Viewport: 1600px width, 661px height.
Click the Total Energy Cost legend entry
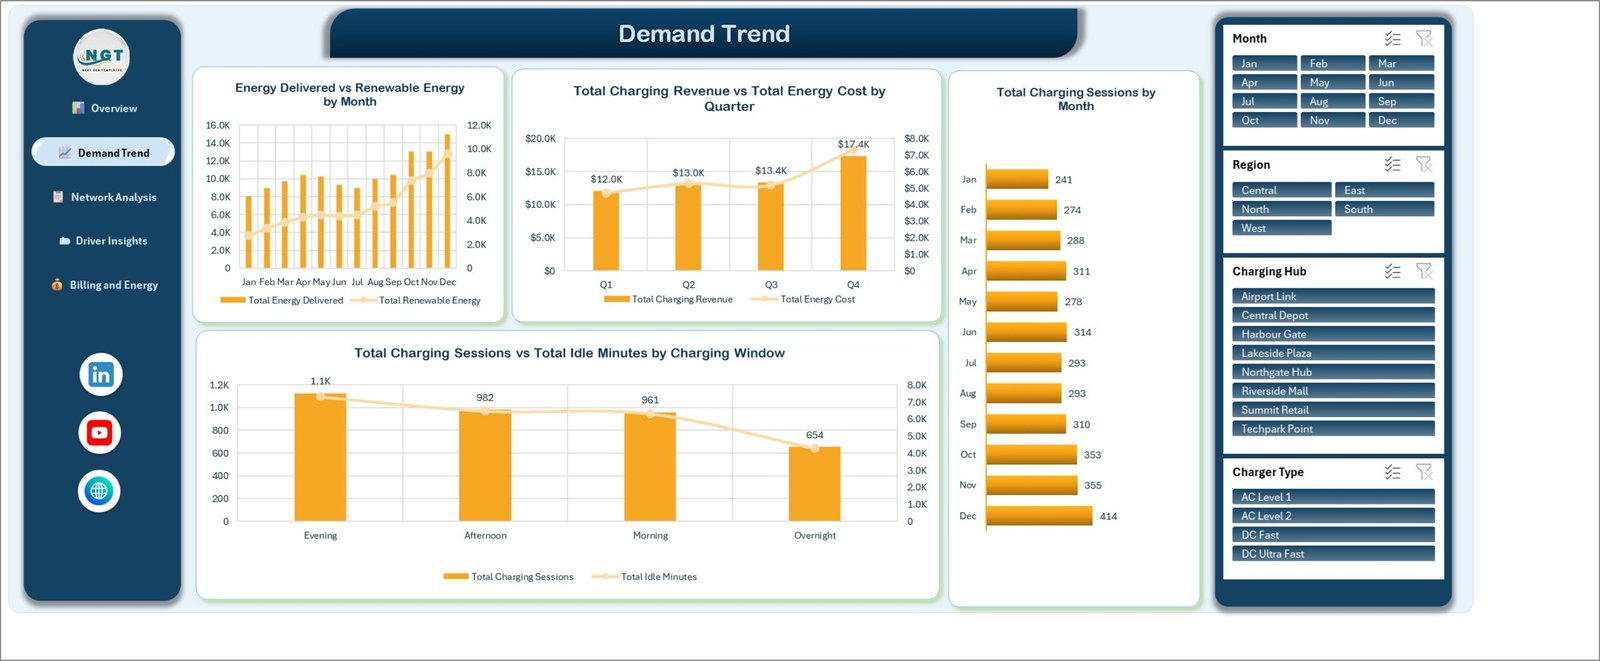(x=804, y=299)
